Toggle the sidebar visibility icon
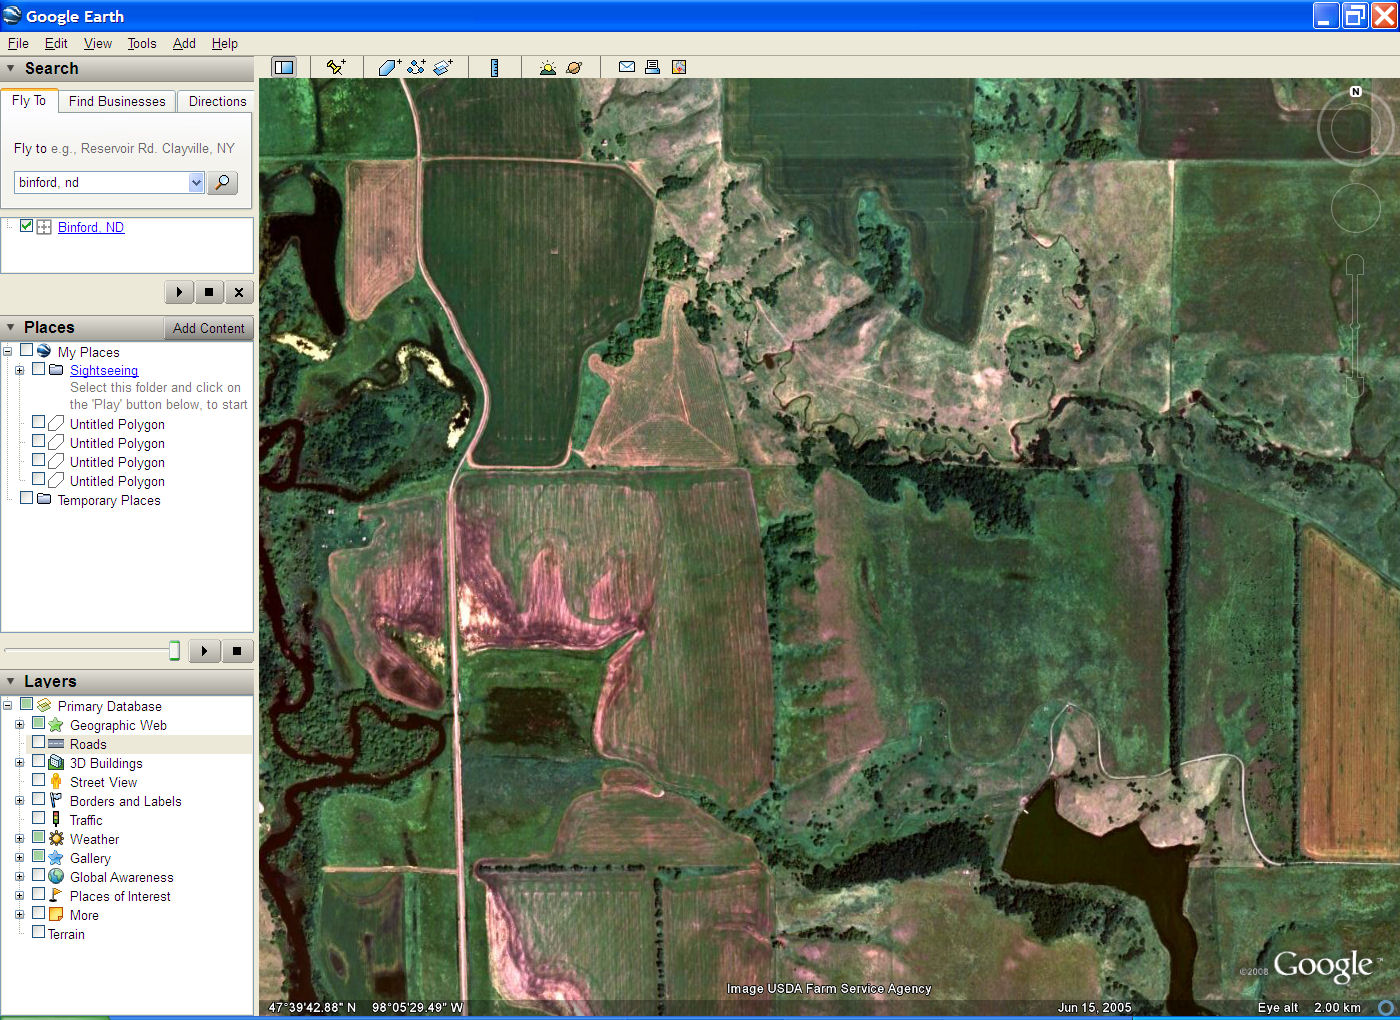 tap(284, 67)
